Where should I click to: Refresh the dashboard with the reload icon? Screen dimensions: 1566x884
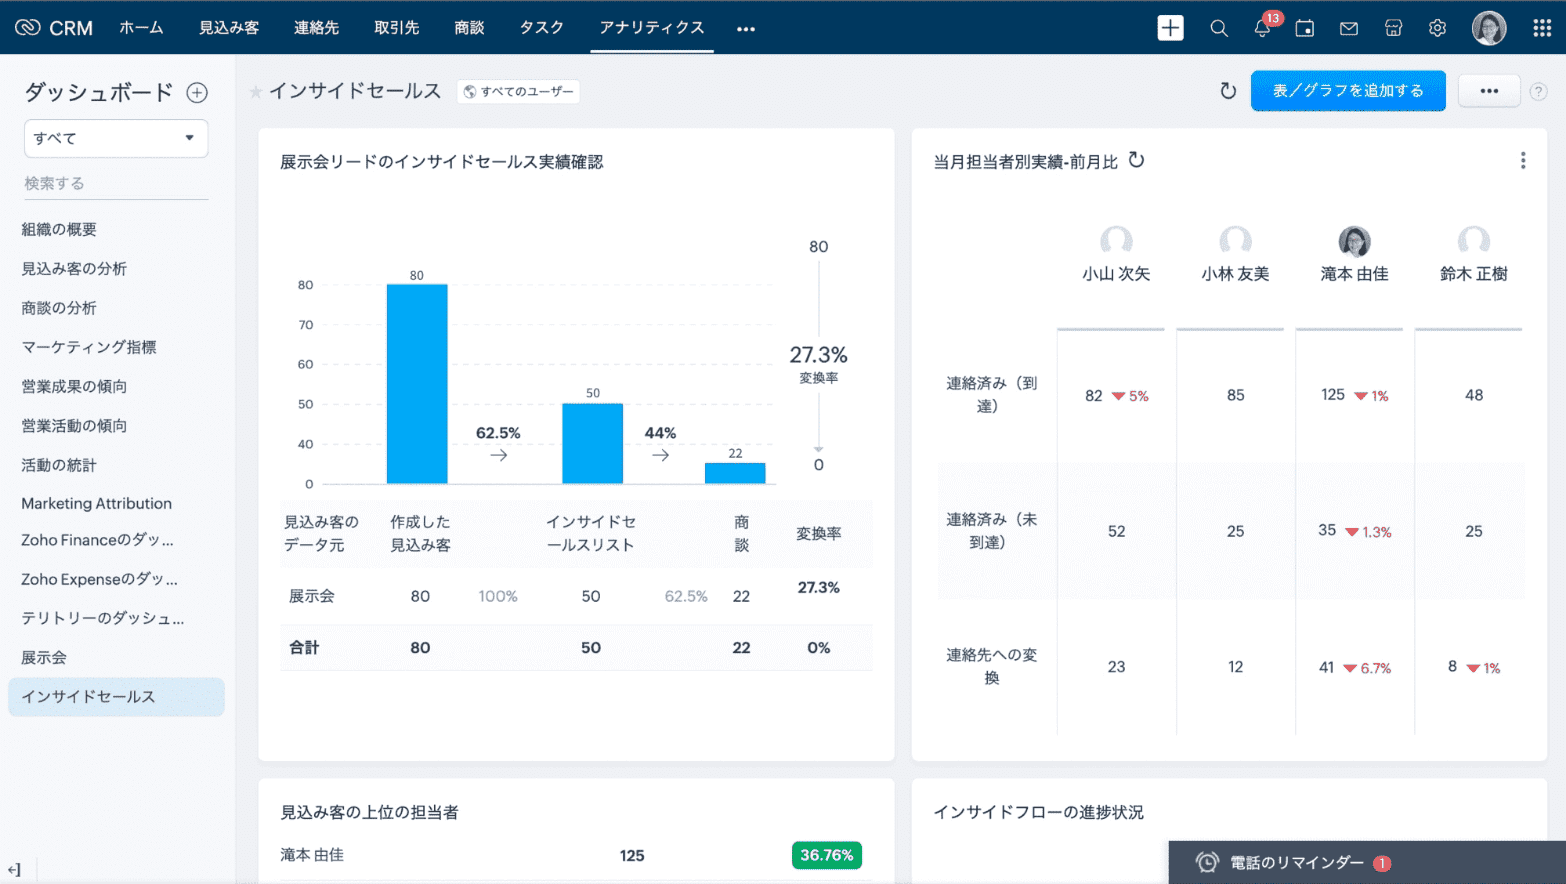(x=1228, y=90)
